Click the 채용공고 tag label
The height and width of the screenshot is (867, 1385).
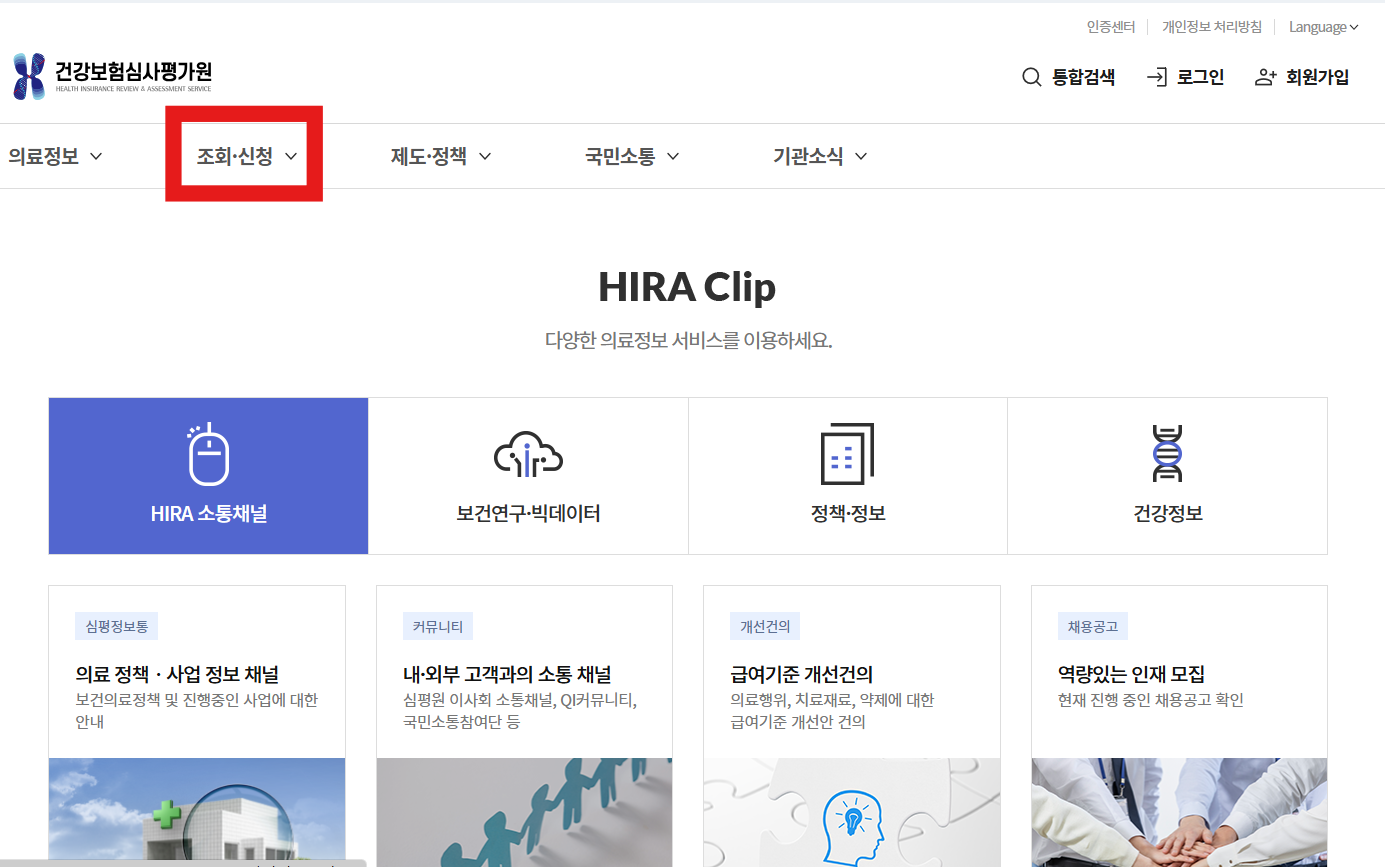click(x=1093, y=627)
